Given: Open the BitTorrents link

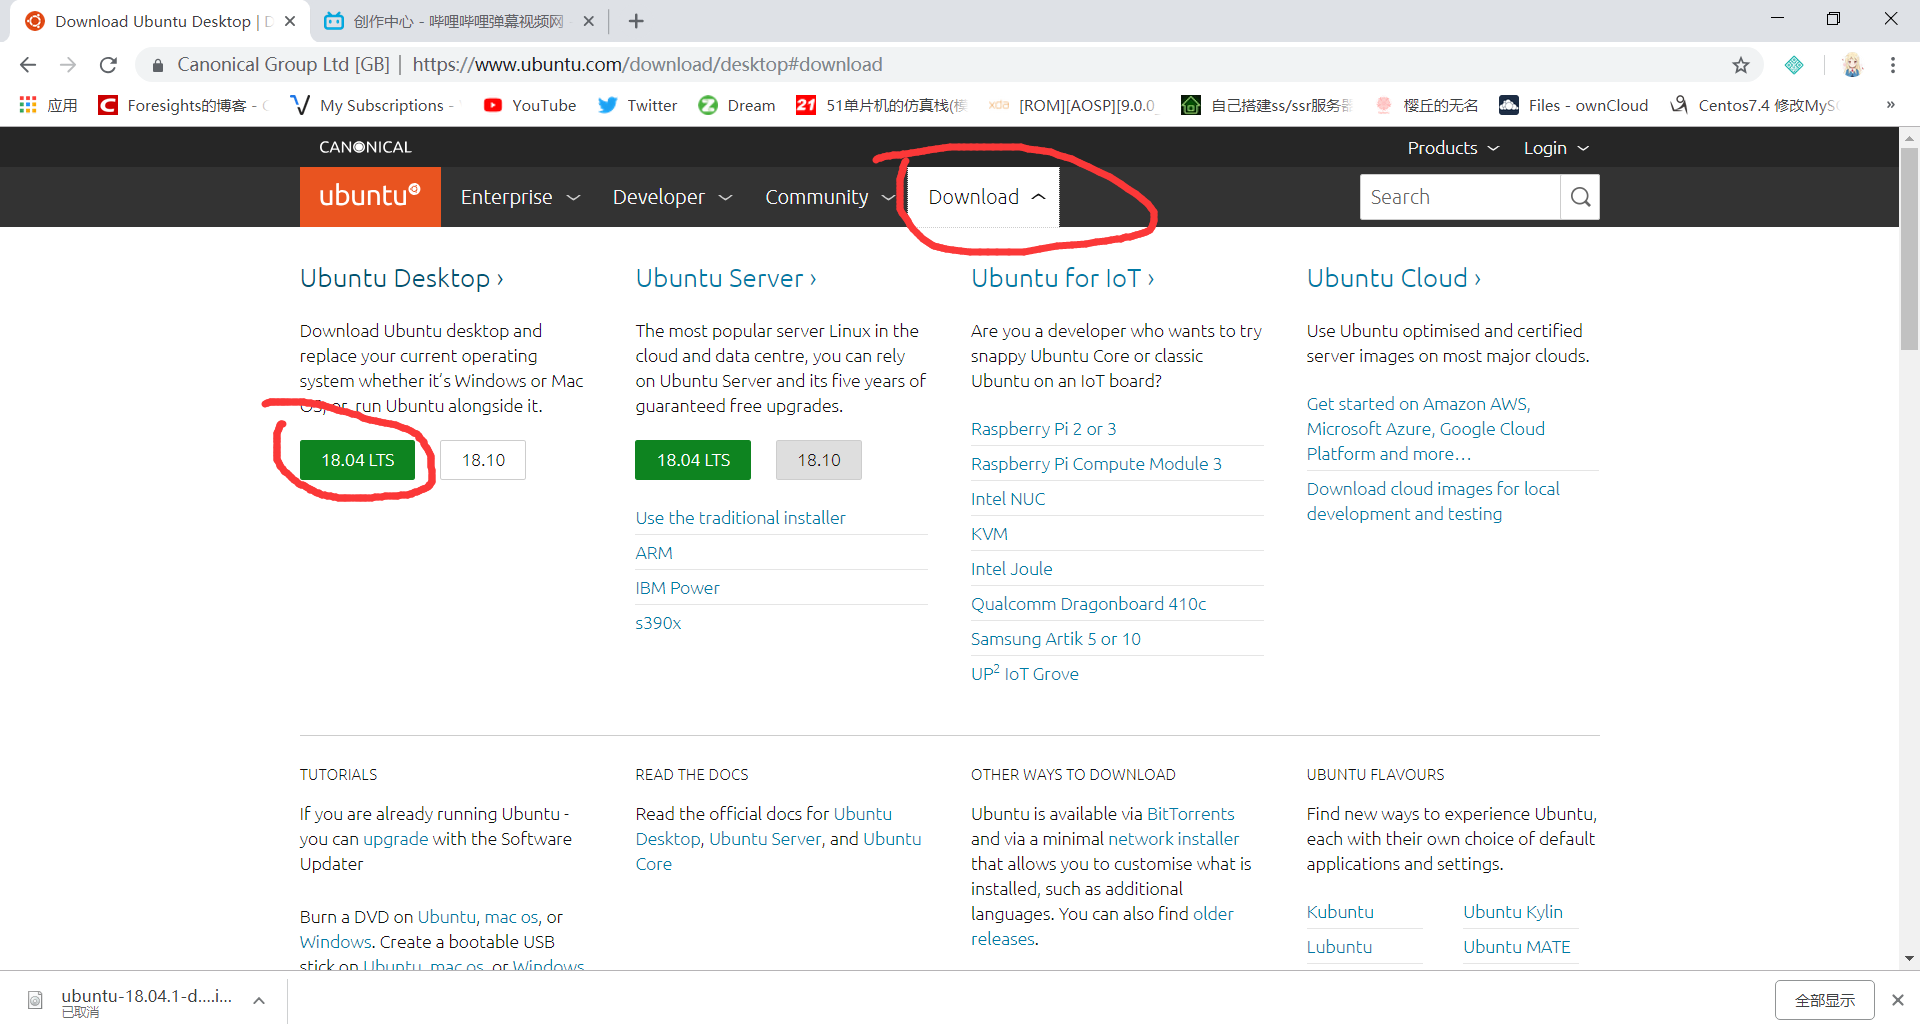Looking at the screenshot, I should click(1190, 814).
